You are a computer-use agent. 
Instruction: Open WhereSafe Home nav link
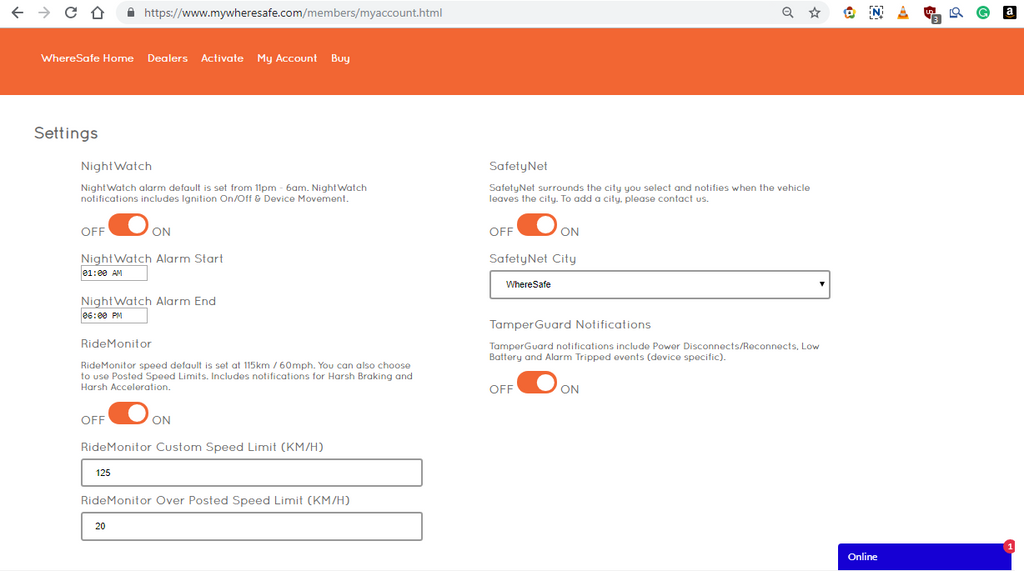click(x=87, y=58)
